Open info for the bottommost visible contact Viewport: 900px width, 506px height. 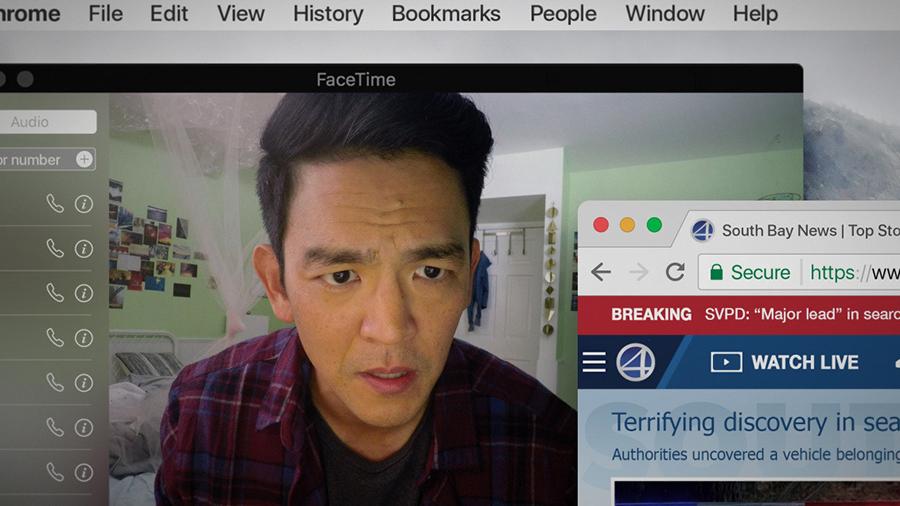pyautogui.click(x=84, y=472)
